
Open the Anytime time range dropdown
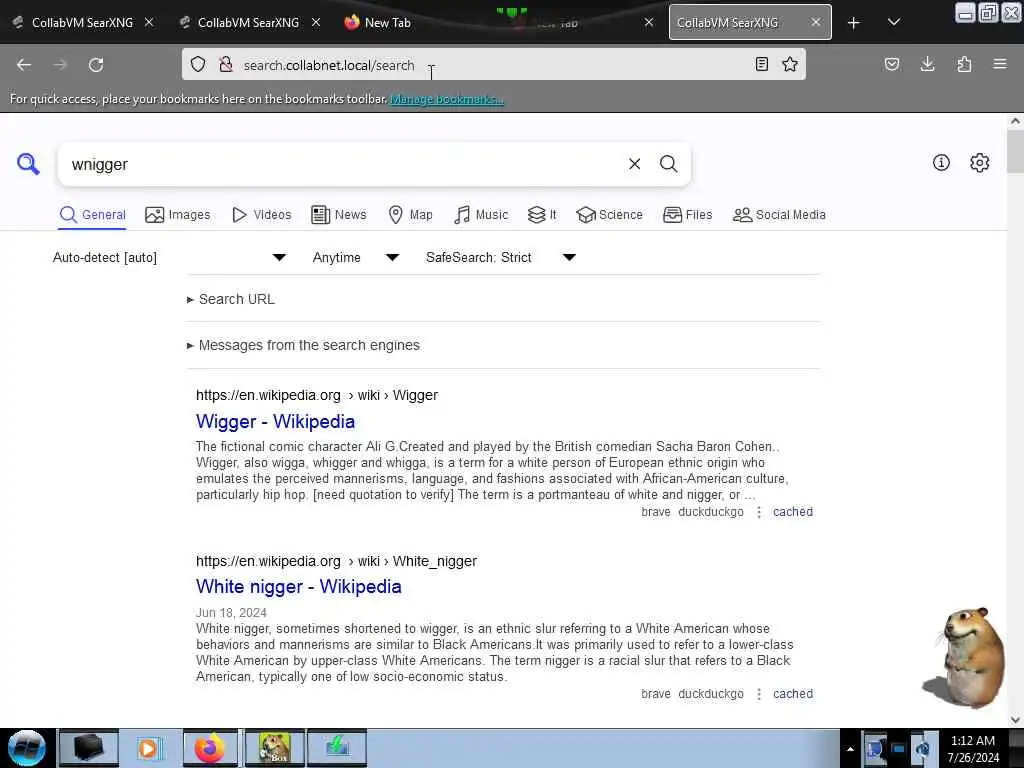(x=356, y=257)
